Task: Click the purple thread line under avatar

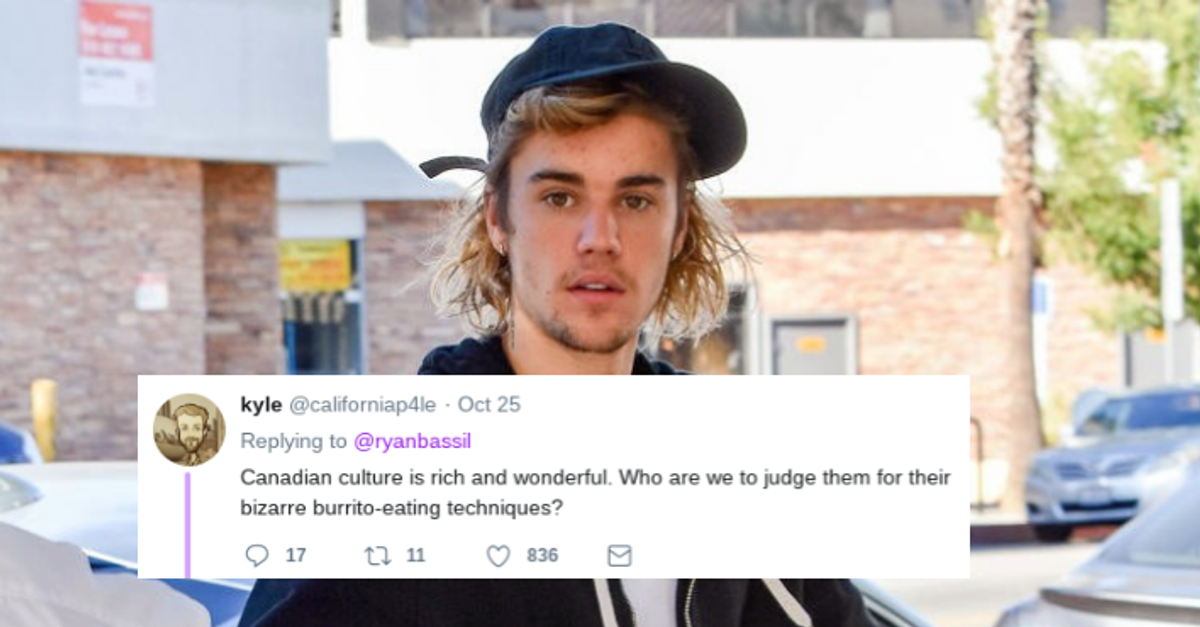Action: (187, 524)
